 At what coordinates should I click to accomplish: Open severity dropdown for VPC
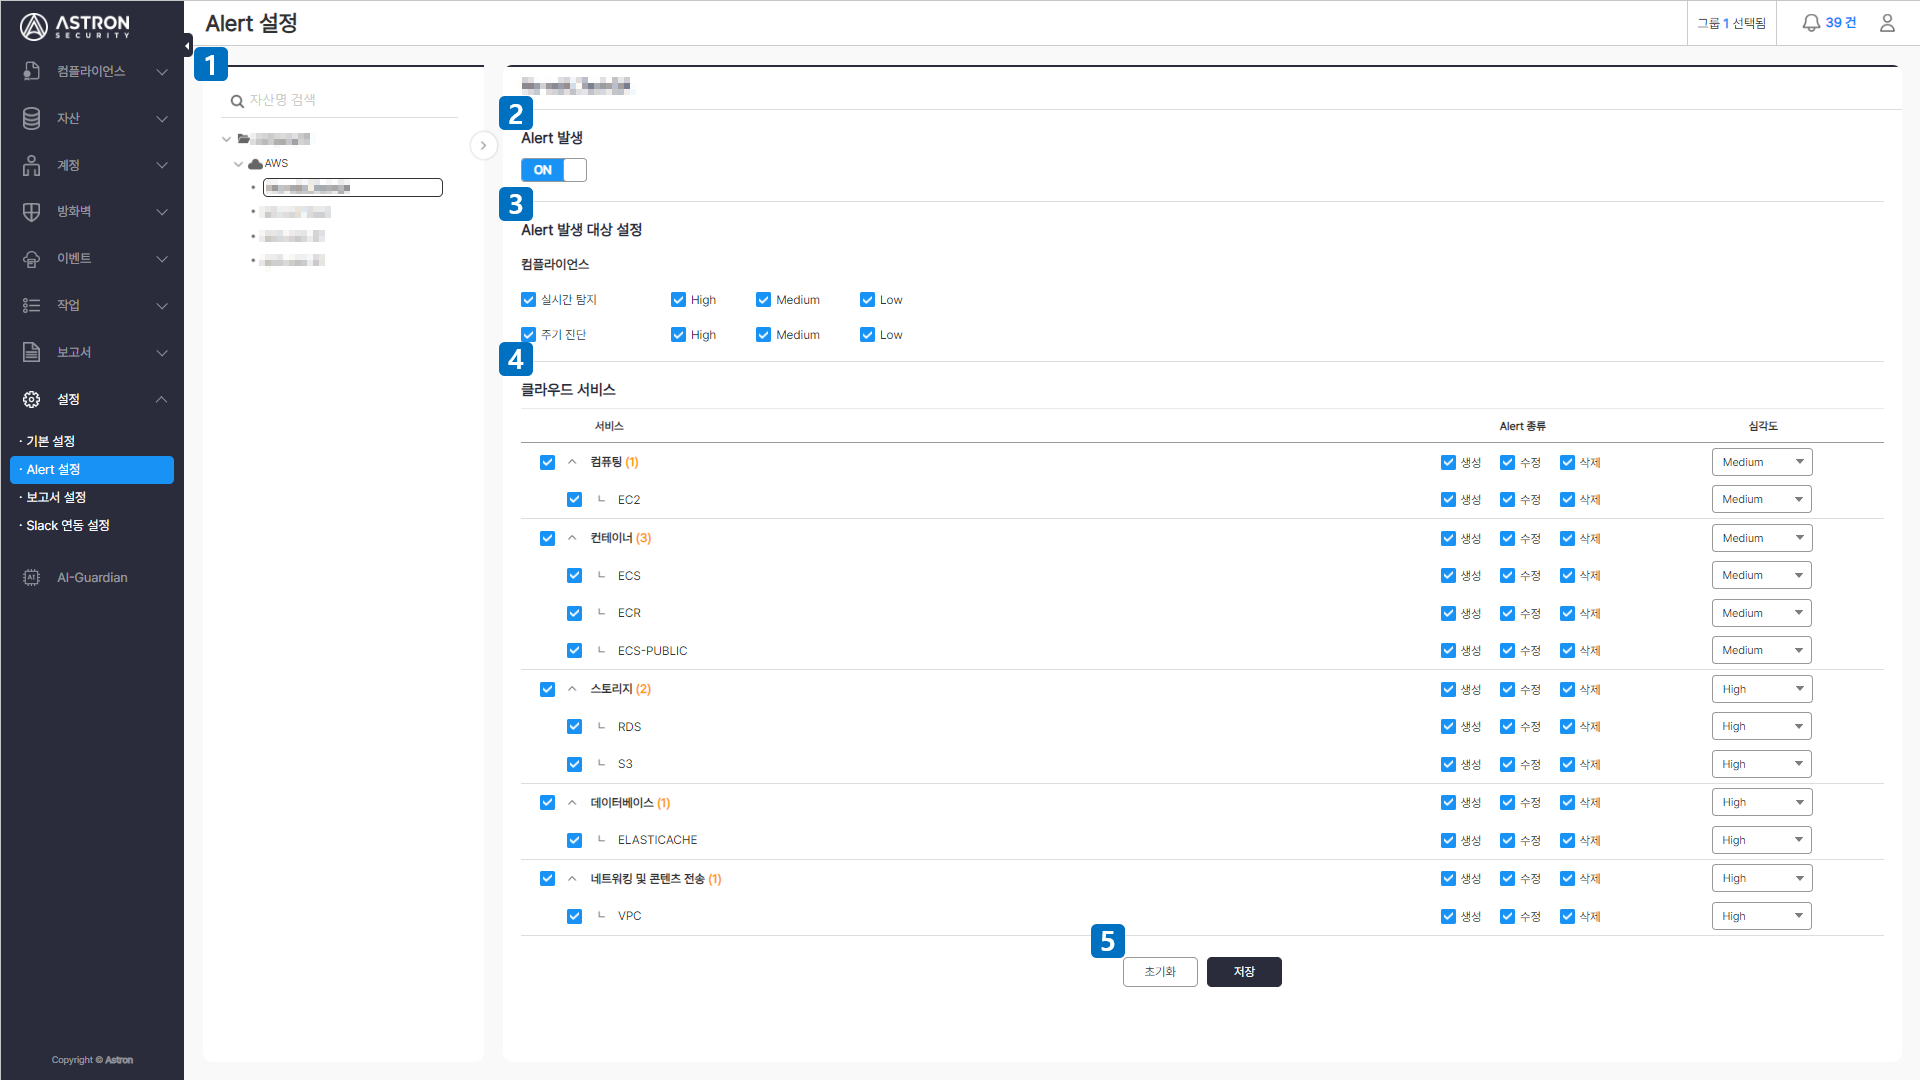click(1761, 916)
